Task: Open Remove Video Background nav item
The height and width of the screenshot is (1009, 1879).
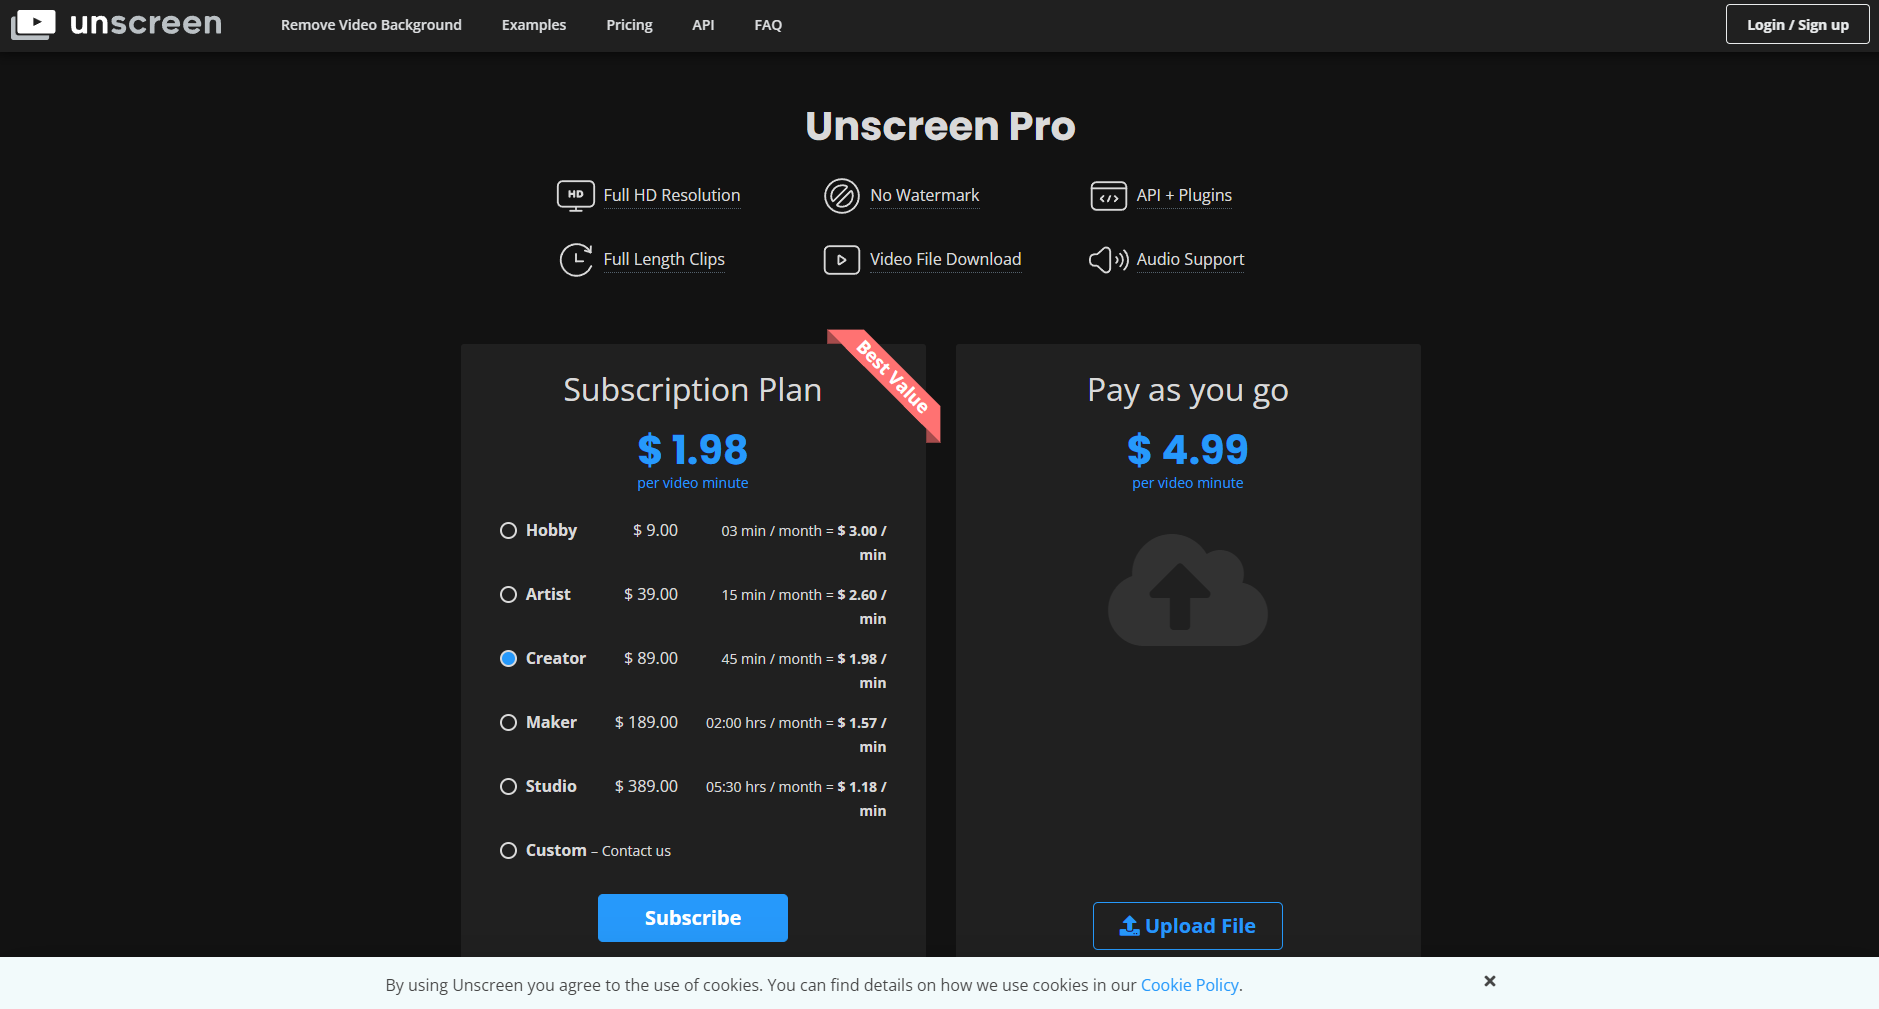Action: [371, 25]
